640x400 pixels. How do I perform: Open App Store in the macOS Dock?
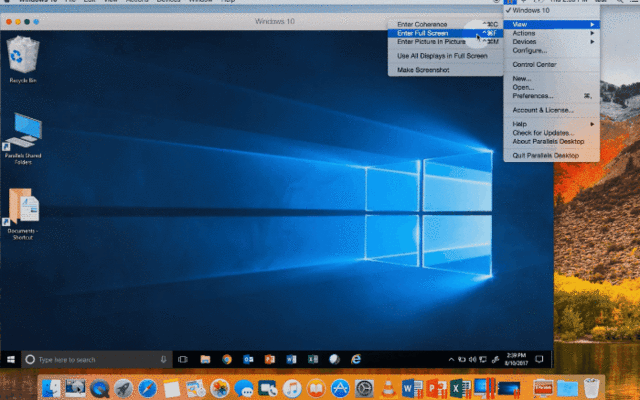[340, 388]
